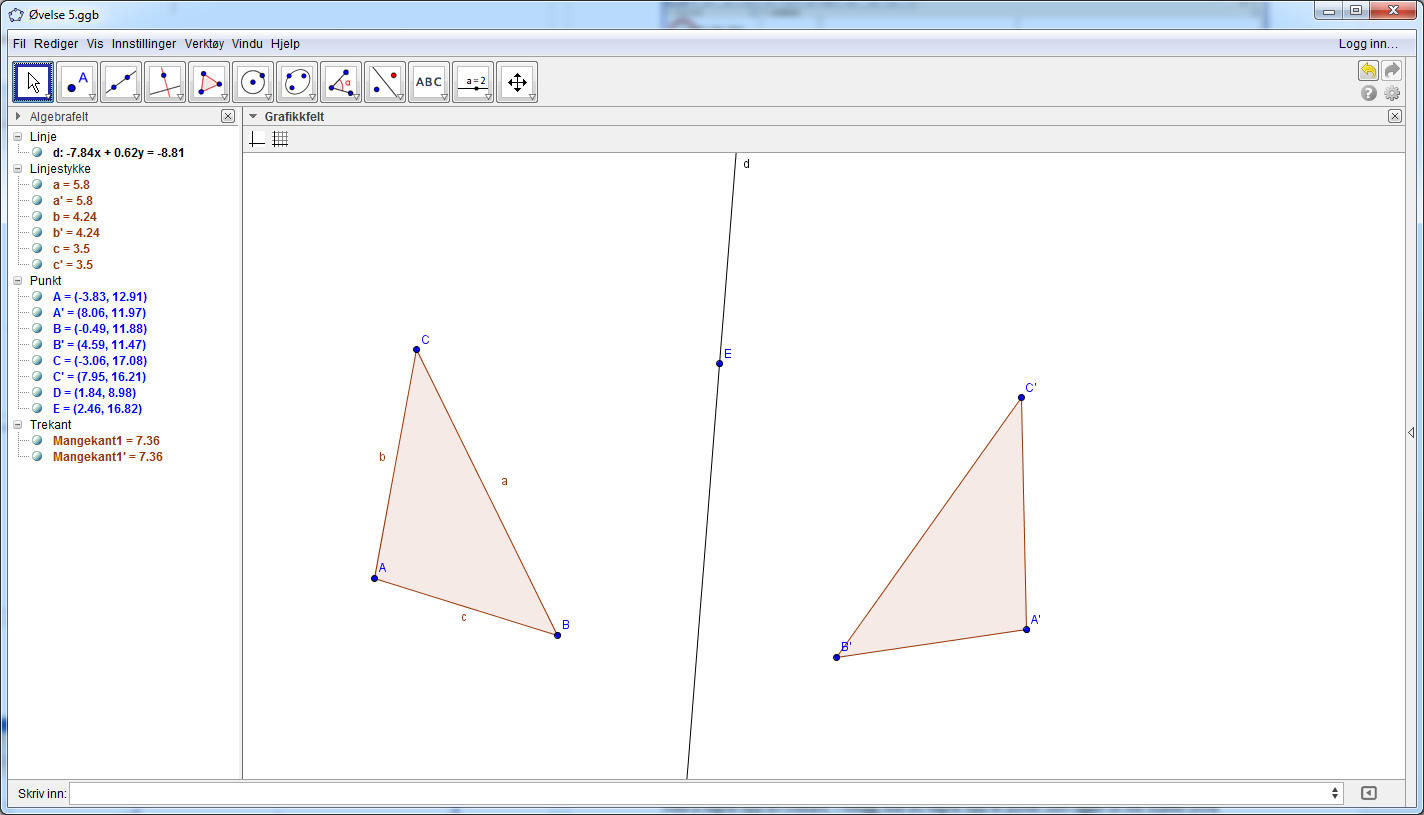
Task: Select point A' of the reflected triangle
Action: (1026, 629)
